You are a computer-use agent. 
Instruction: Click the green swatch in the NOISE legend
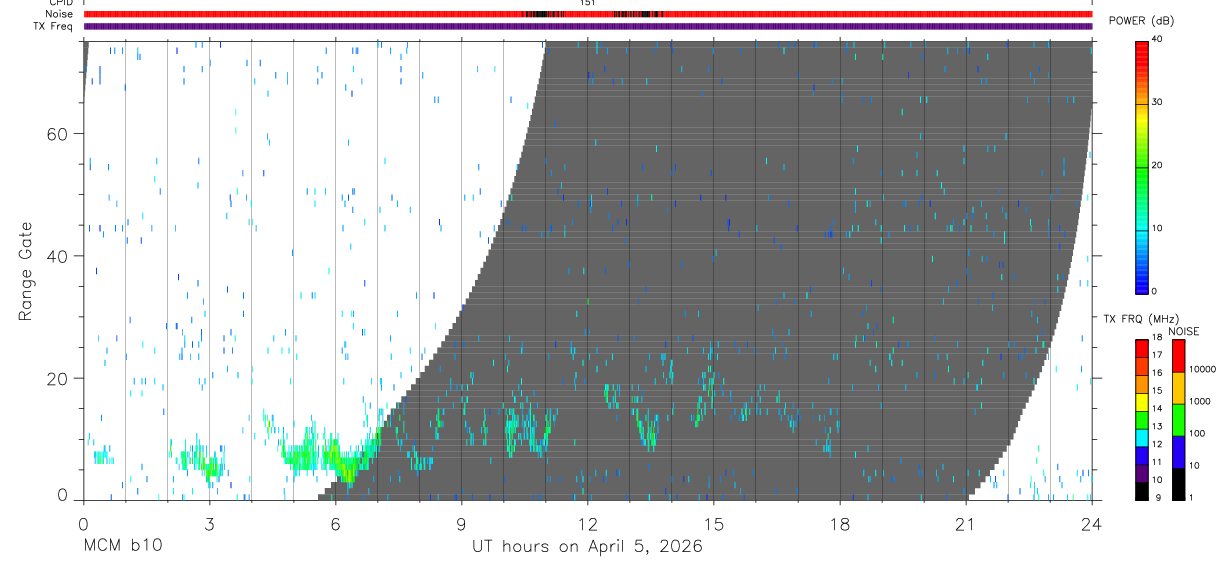(x=1177, y=420)
